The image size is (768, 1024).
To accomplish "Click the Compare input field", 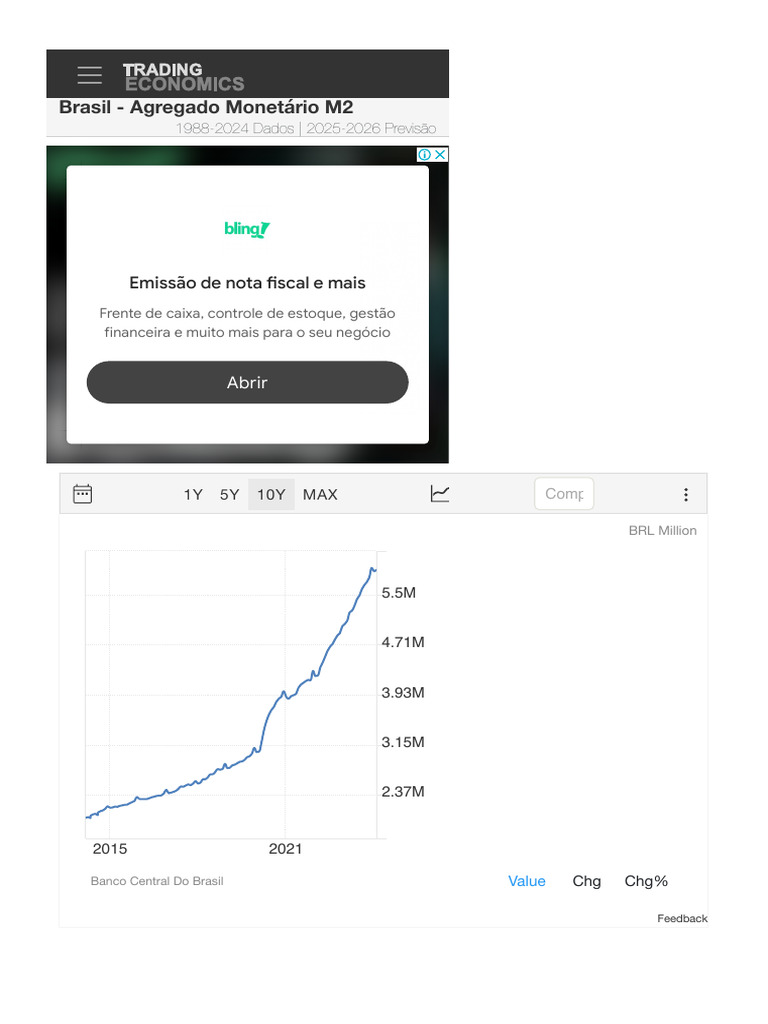I will click(564, 494).
